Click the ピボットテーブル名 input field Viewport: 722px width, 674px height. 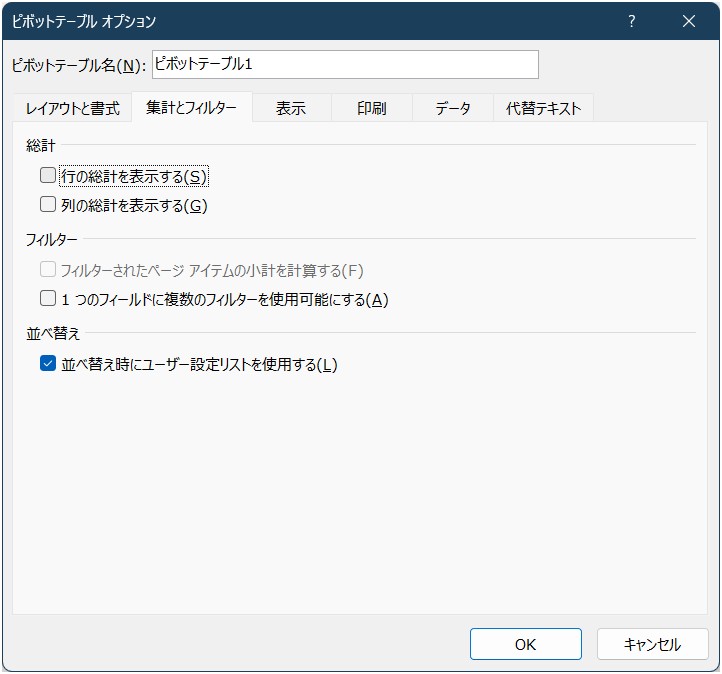(x=345, y=64)
